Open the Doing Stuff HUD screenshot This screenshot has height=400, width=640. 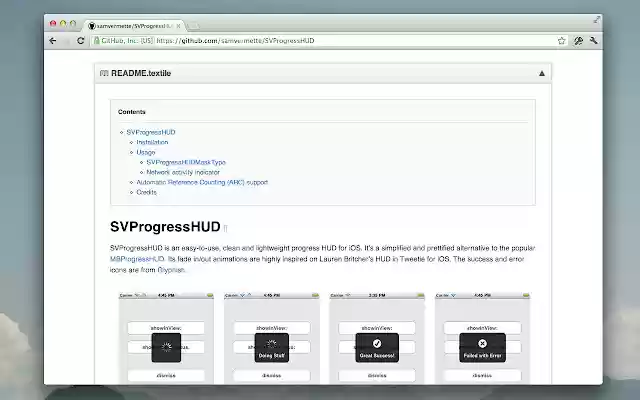click(272, 338)
